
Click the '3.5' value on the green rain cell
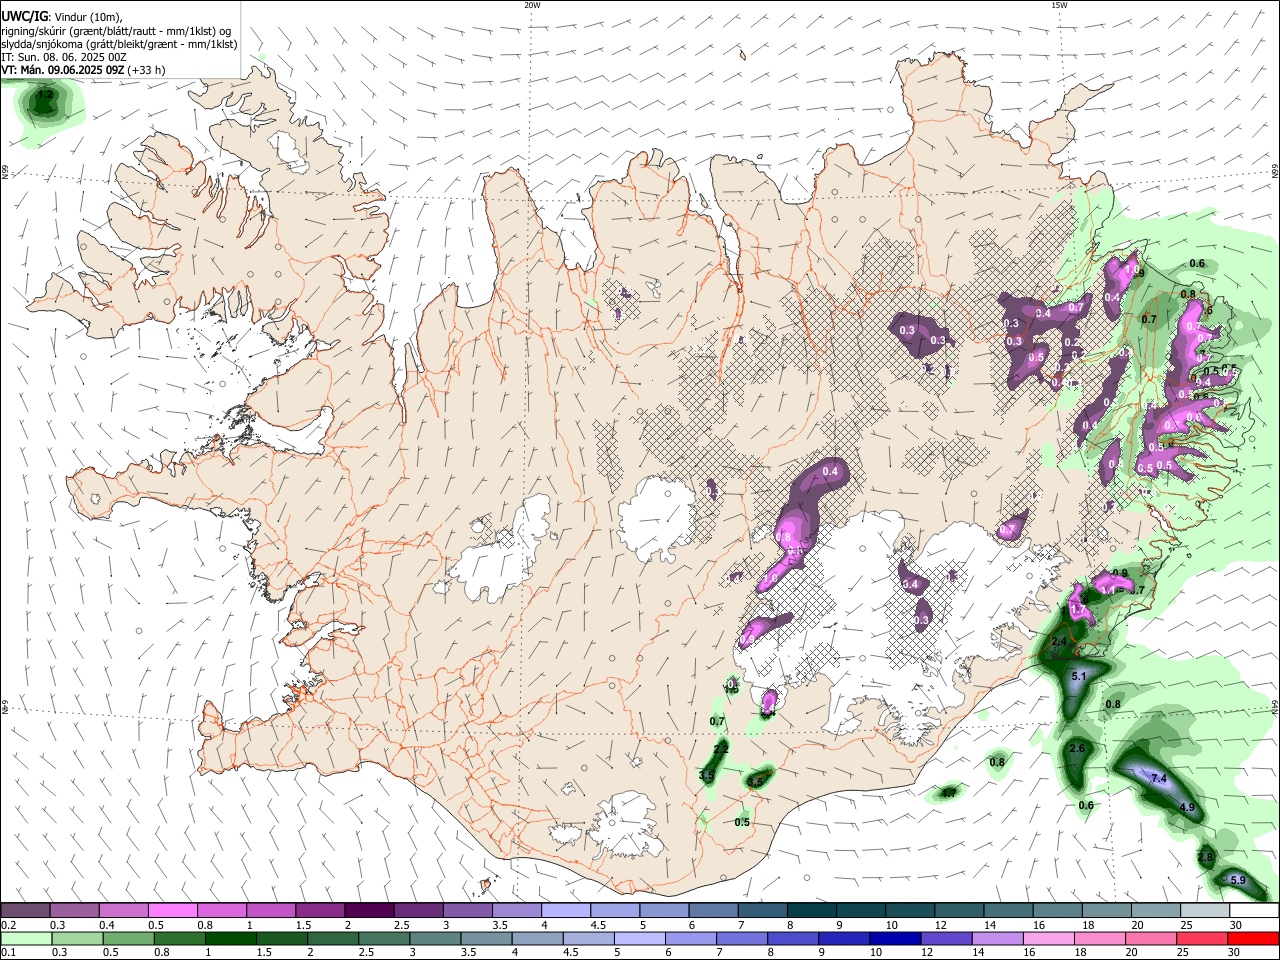[706, 775]
